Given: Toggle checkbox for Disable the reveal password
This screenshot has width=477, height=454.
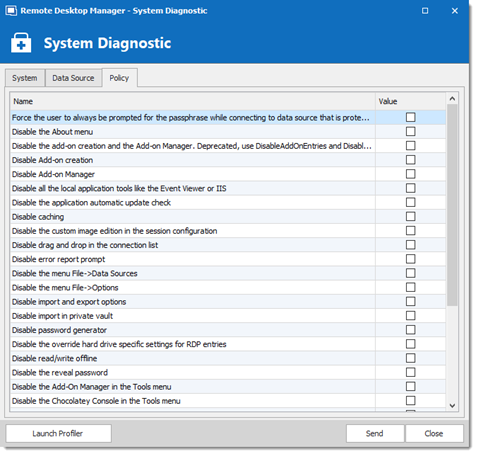Looking at the screenshot, I should pyautogui.click(x=411, y=372).
